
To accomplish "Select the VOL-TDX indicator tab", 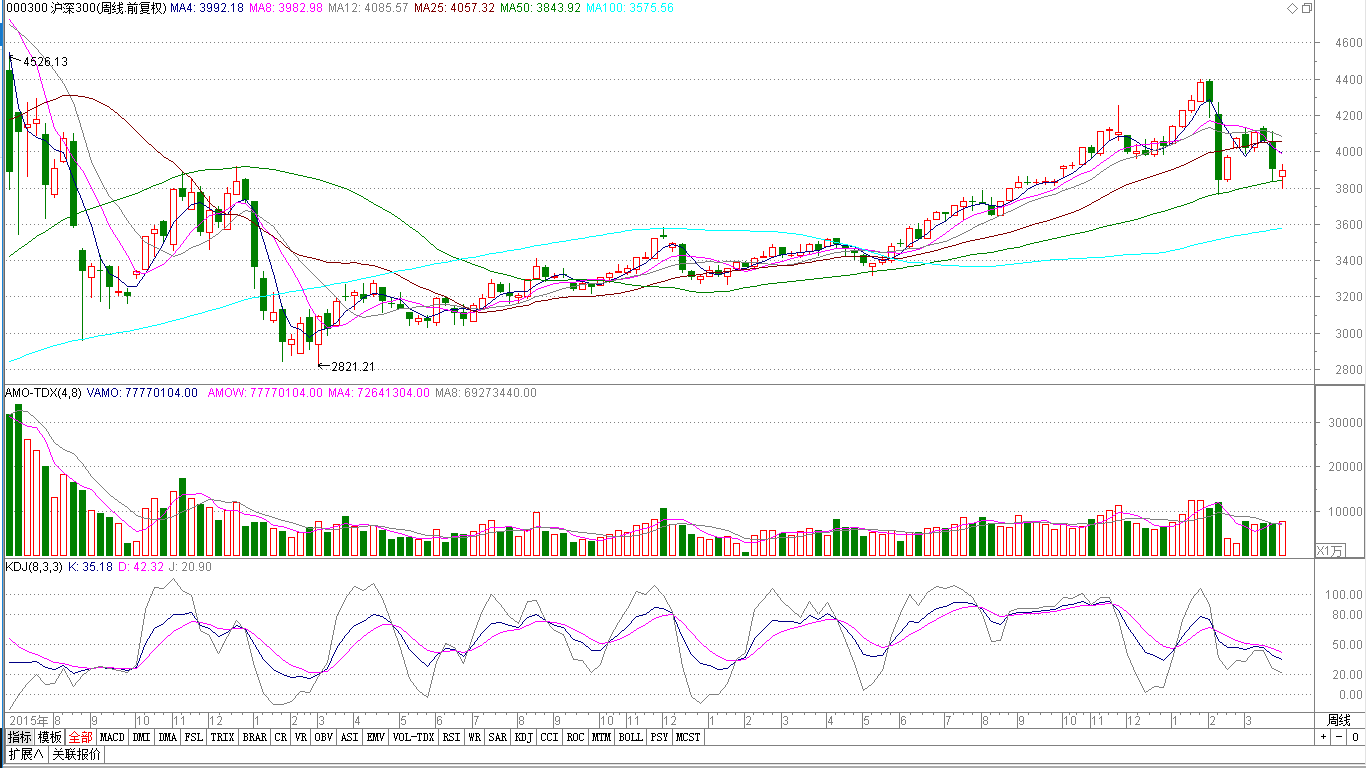I will pos(413,737).
